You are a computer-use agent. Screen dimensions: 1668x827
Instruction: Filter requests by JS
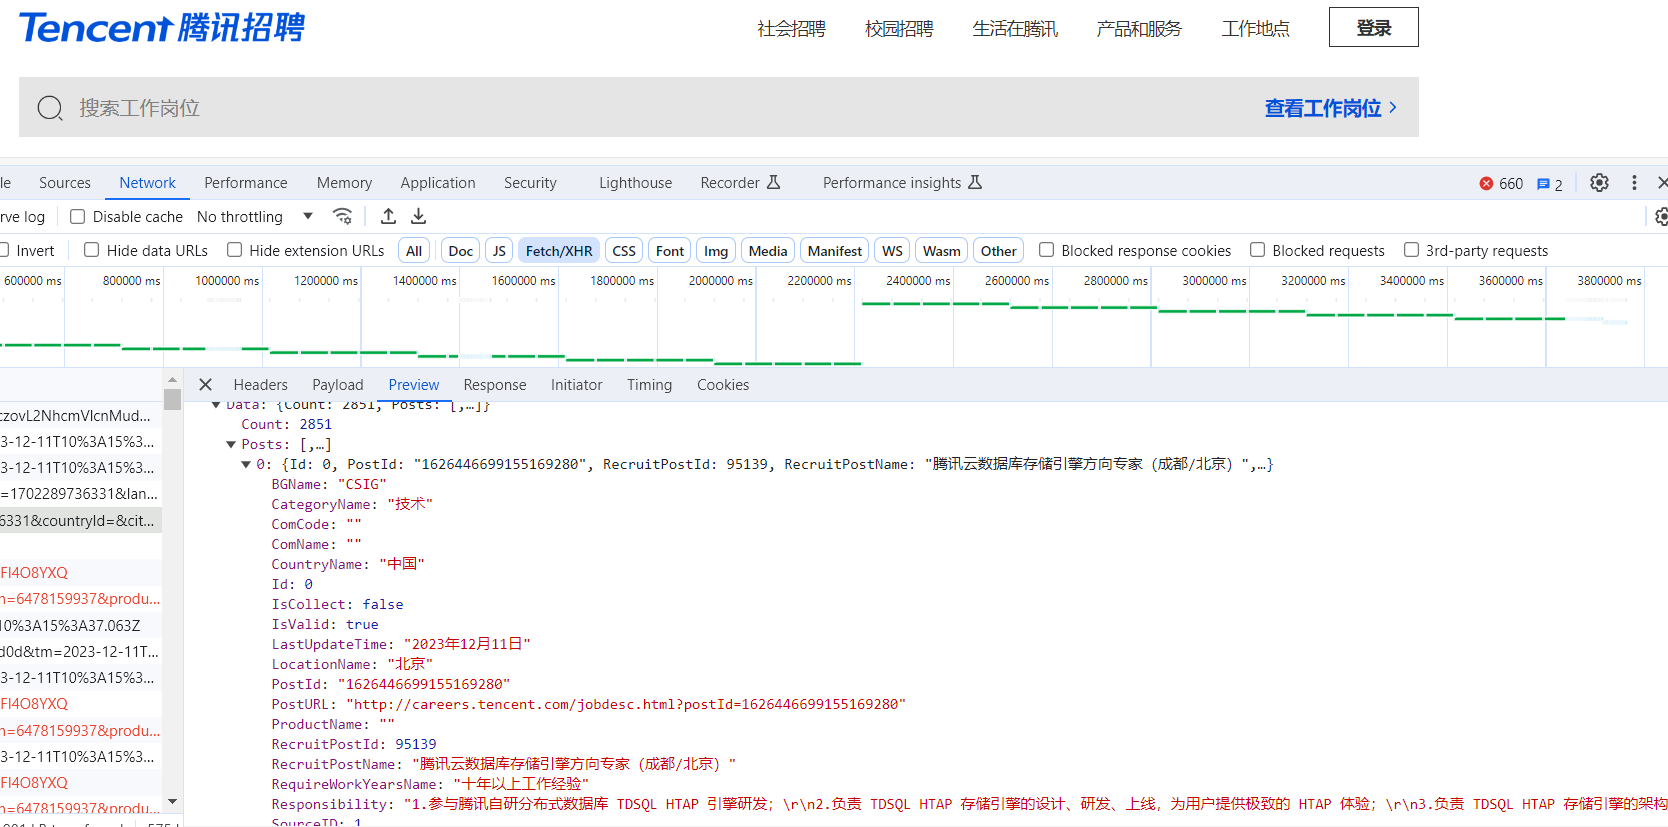pyautogui.click(x=499, y=251)
